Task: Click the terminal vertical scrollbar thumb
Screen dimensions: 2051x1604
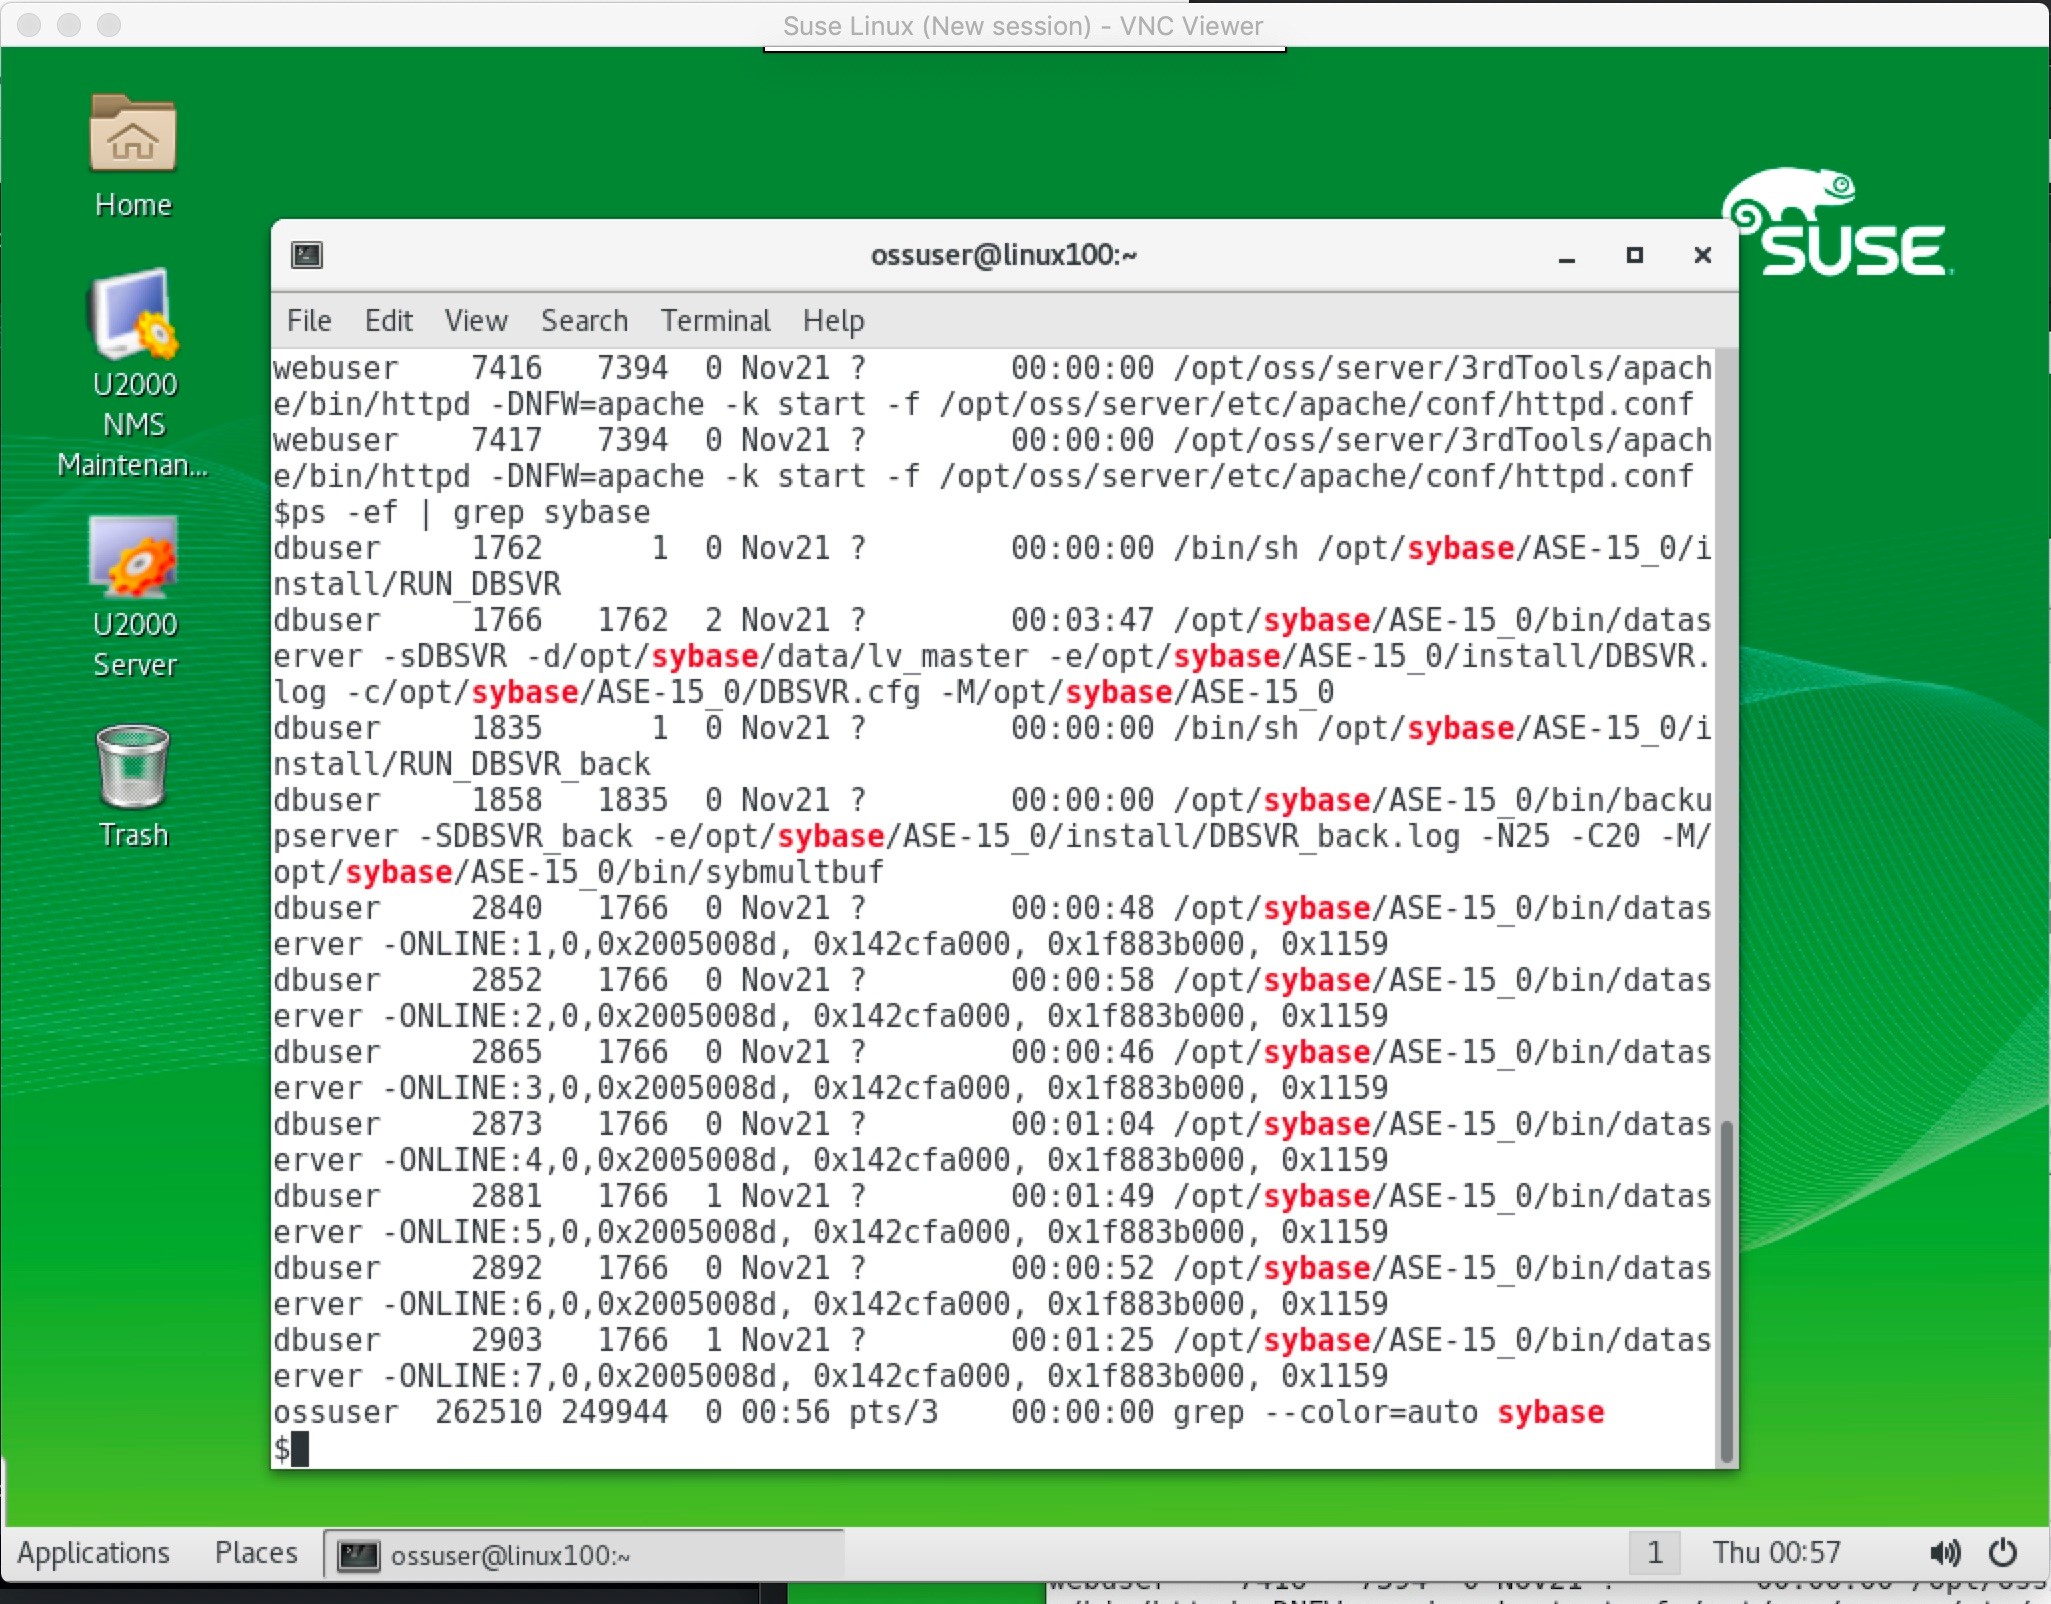Action: (x=1726, y=1291)
